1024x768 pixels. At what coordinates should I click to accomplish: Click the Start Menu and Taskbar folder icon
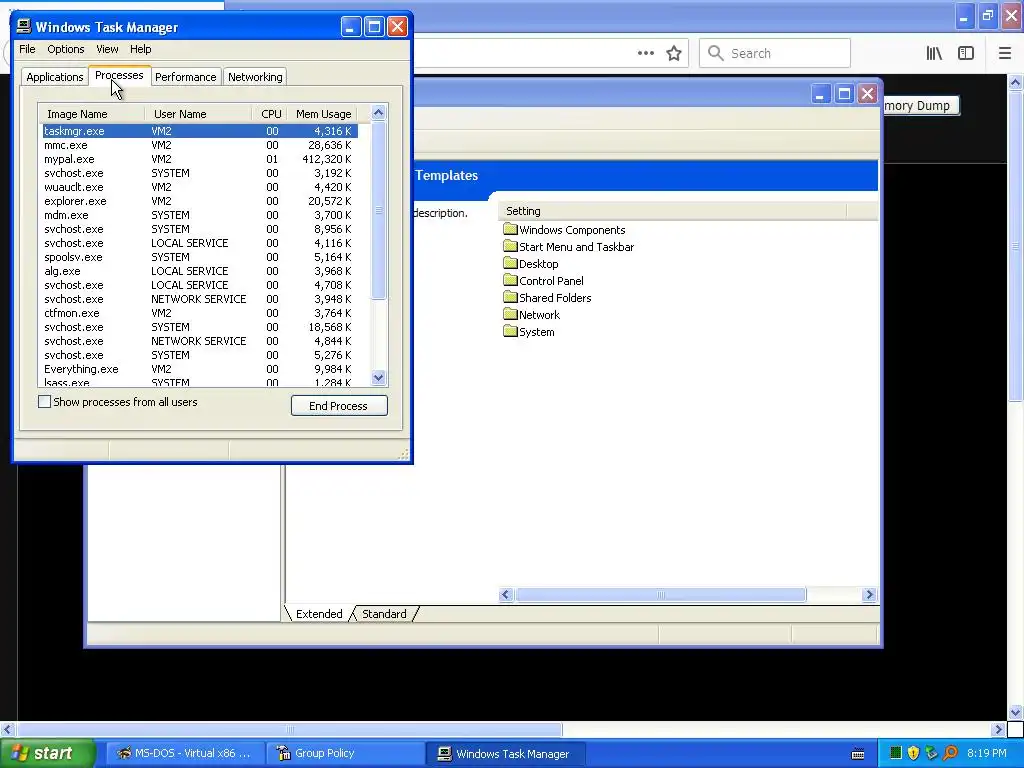click(510, 246)
